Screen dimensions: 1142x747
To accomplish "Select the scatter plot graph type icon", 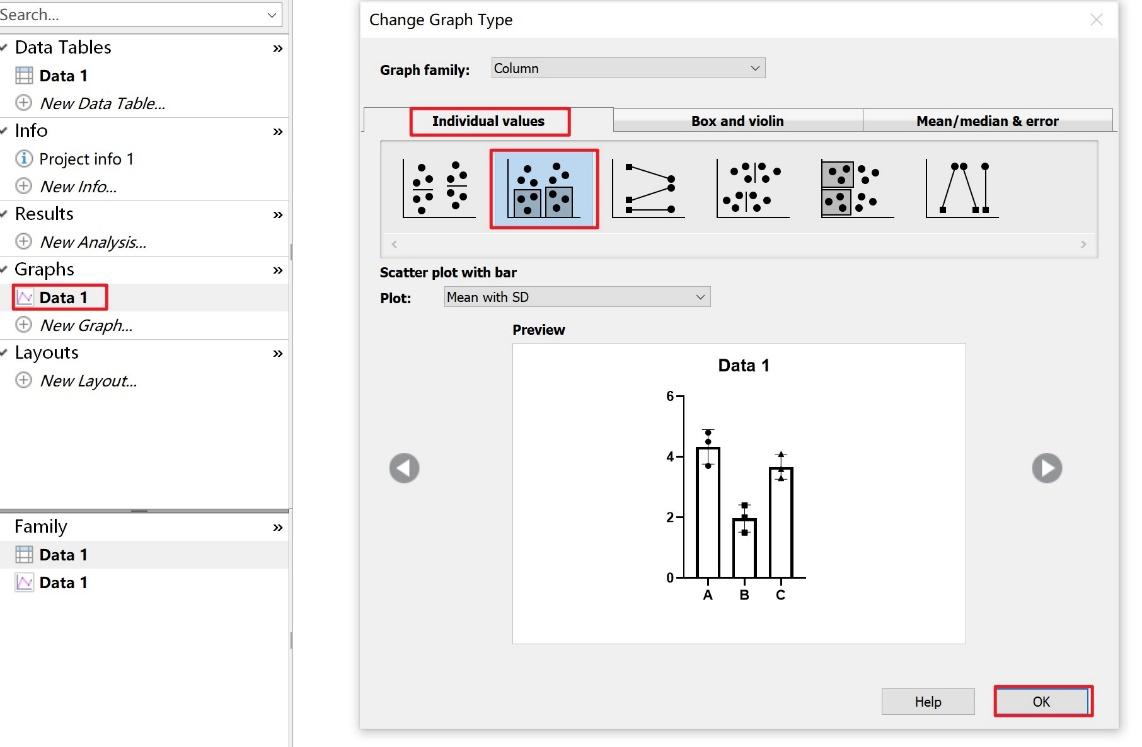I will pos(440,188).
